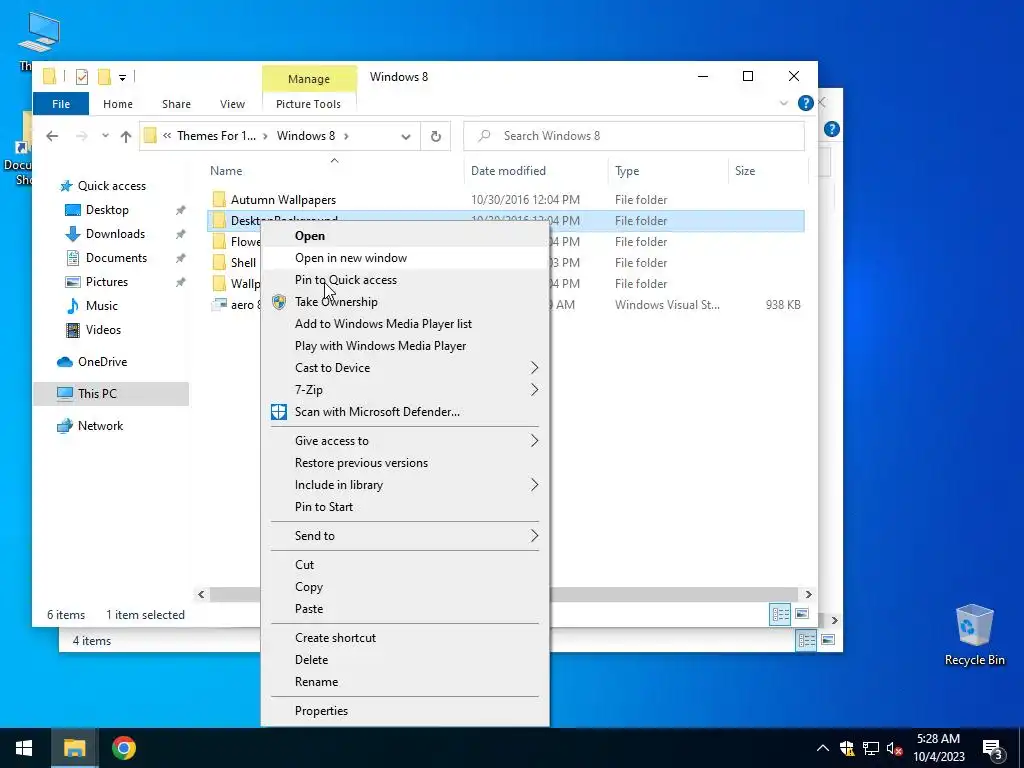The image size is (1024, 768).
Task: Choose Add to Windows Media Player list
Action: (x=405, y=324)
